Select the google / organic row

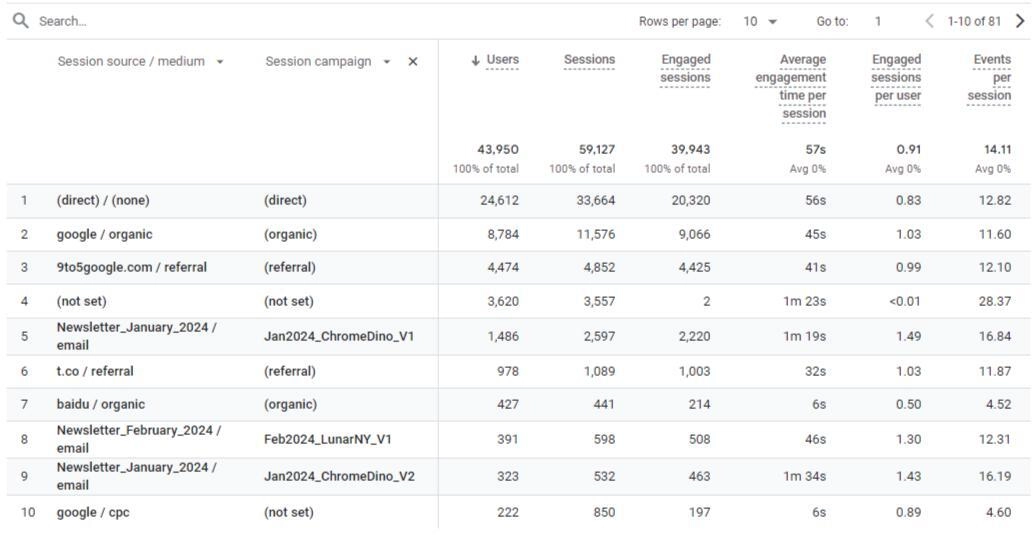click(518, 234)
